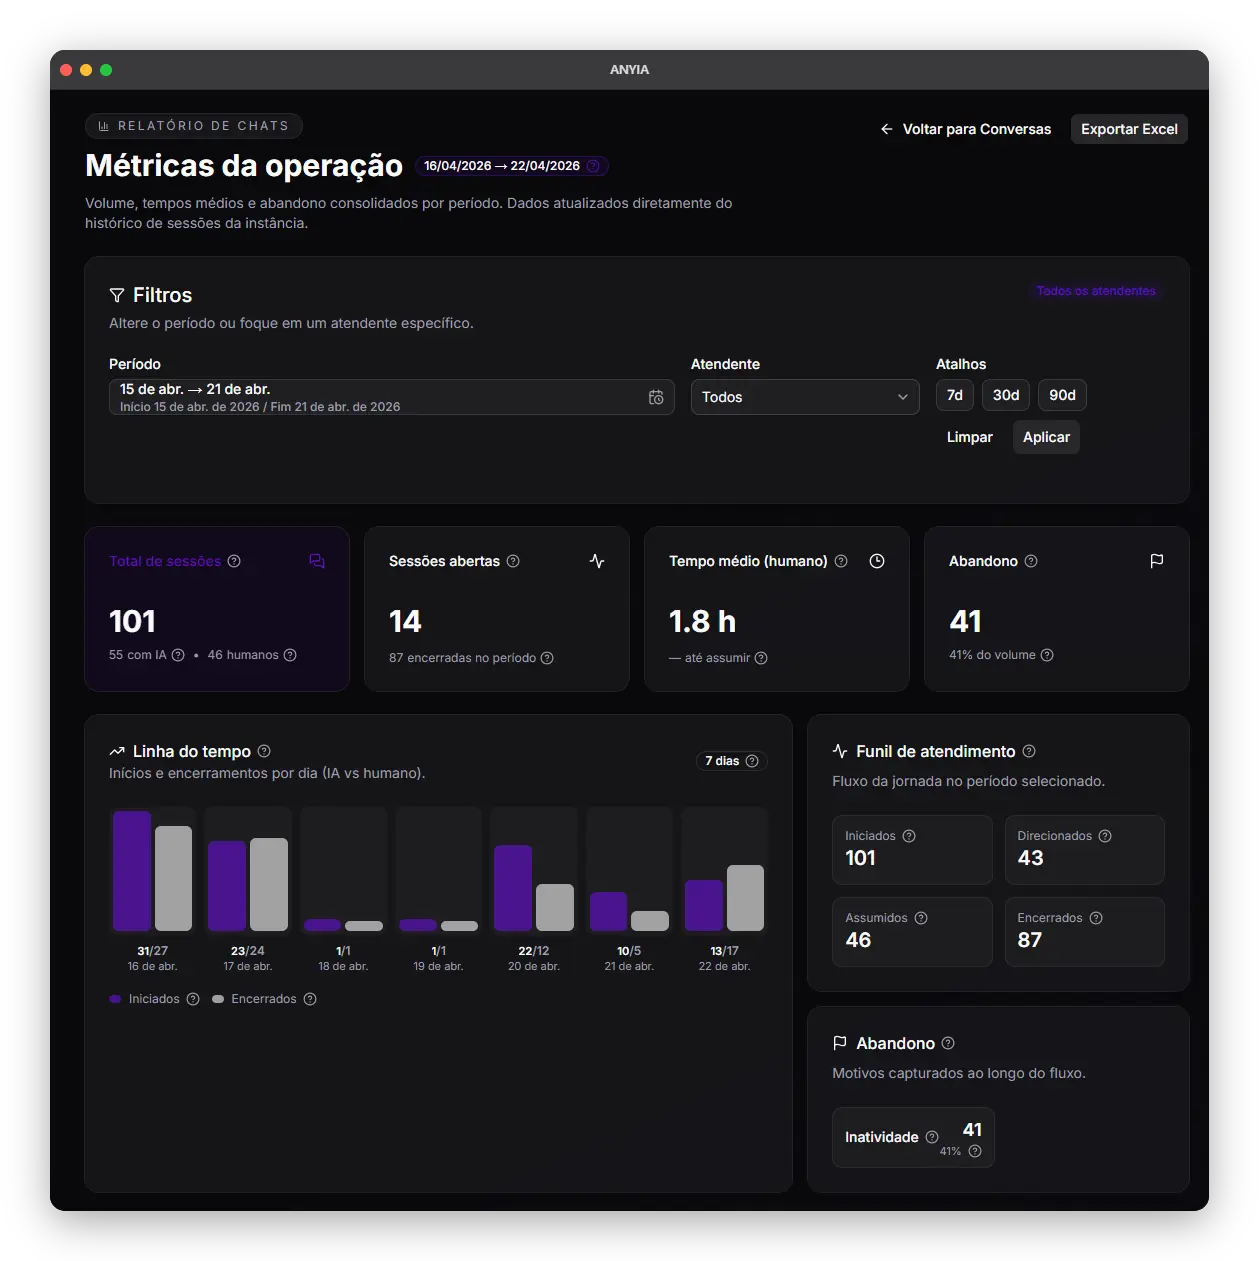Go back via Voltar para Conversas
Screen dimensions: 1259x1261
pos(966,129)
